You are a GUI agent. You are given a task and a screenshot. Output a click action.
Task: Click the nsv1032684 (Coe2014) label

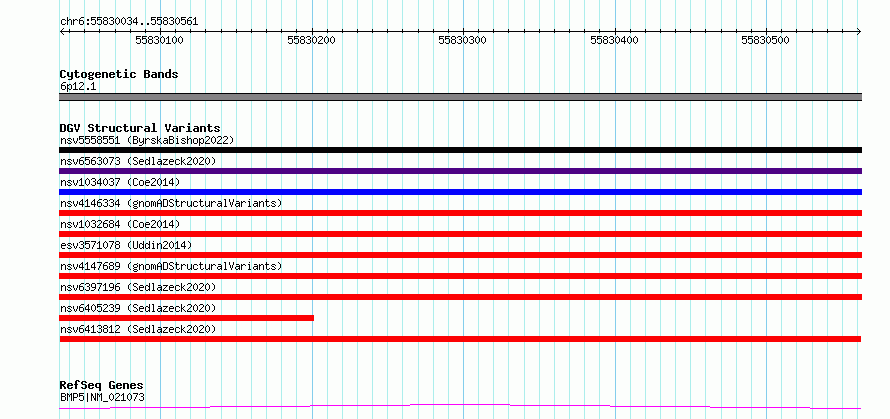[x=120, y=224]
